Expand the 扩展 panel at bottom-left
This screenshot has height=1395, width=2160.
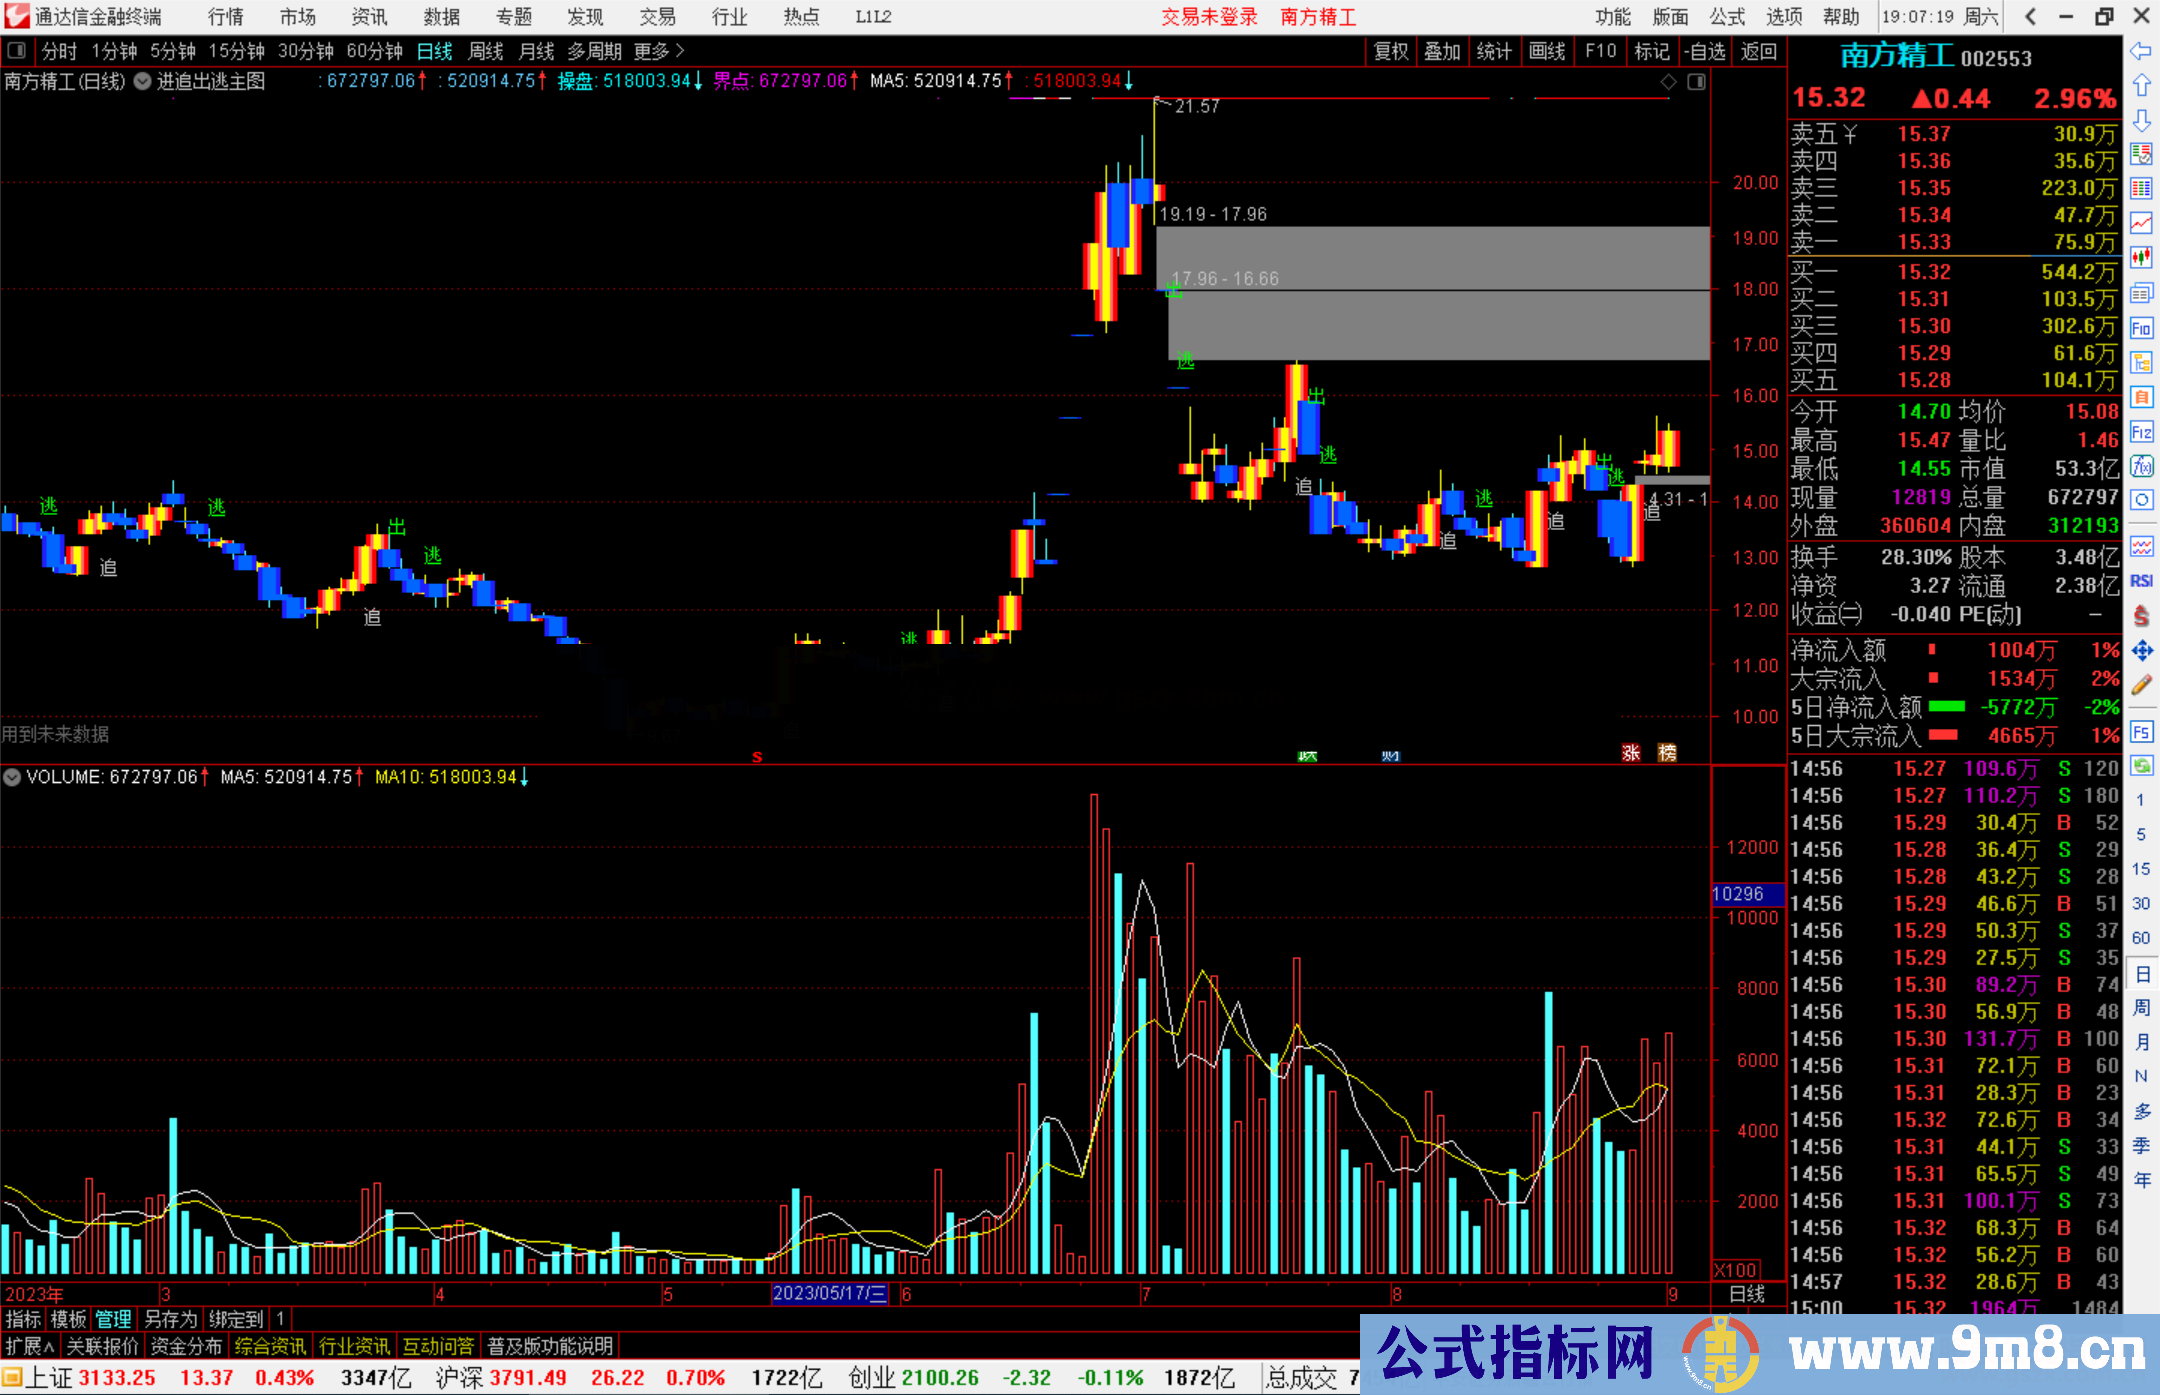coord(30,1346)
